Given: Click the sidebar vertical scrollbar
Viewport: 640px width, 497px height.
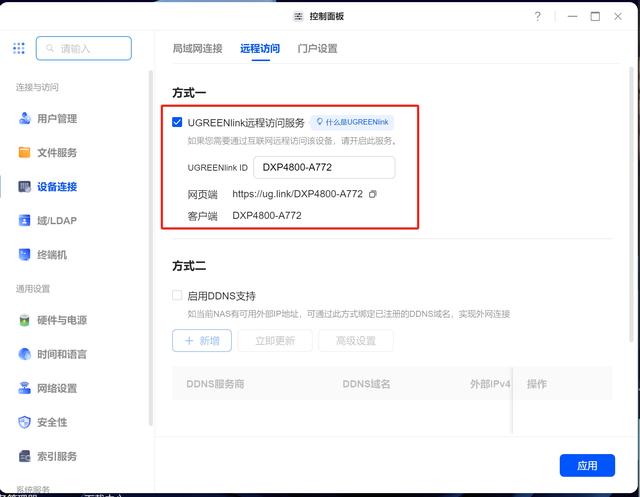Looking at the screenshot, I should tap(151, 248).
